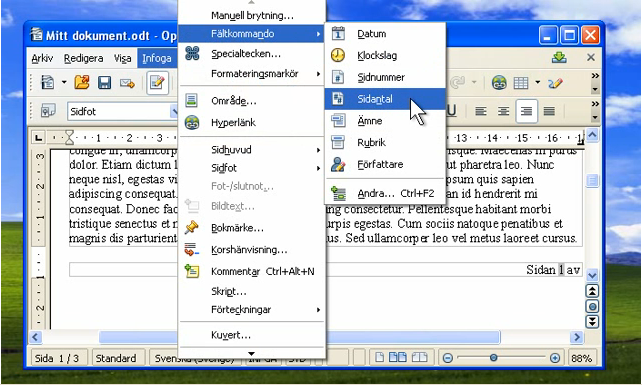Toggle Edit file mode icon
The width and height of the screenshot is (642, 385).
157,82
